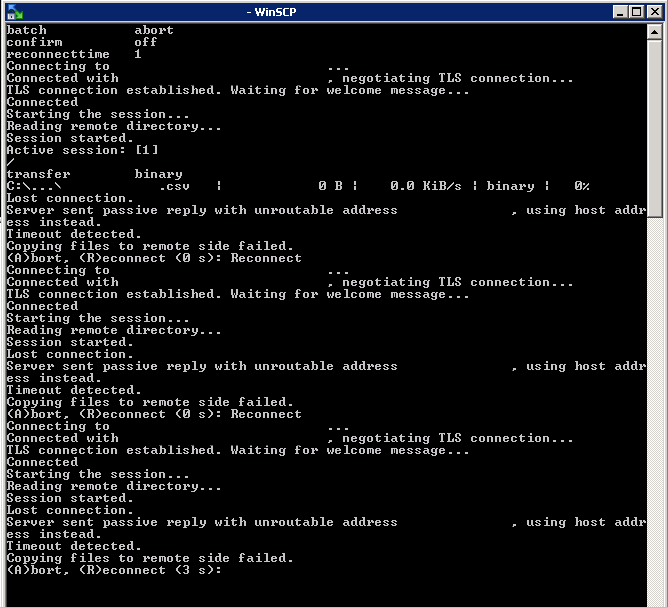Click the scrollbar up arrow
Image resolution: width=668 pixels, height=608 pixels.
click(x=655, y=32)
